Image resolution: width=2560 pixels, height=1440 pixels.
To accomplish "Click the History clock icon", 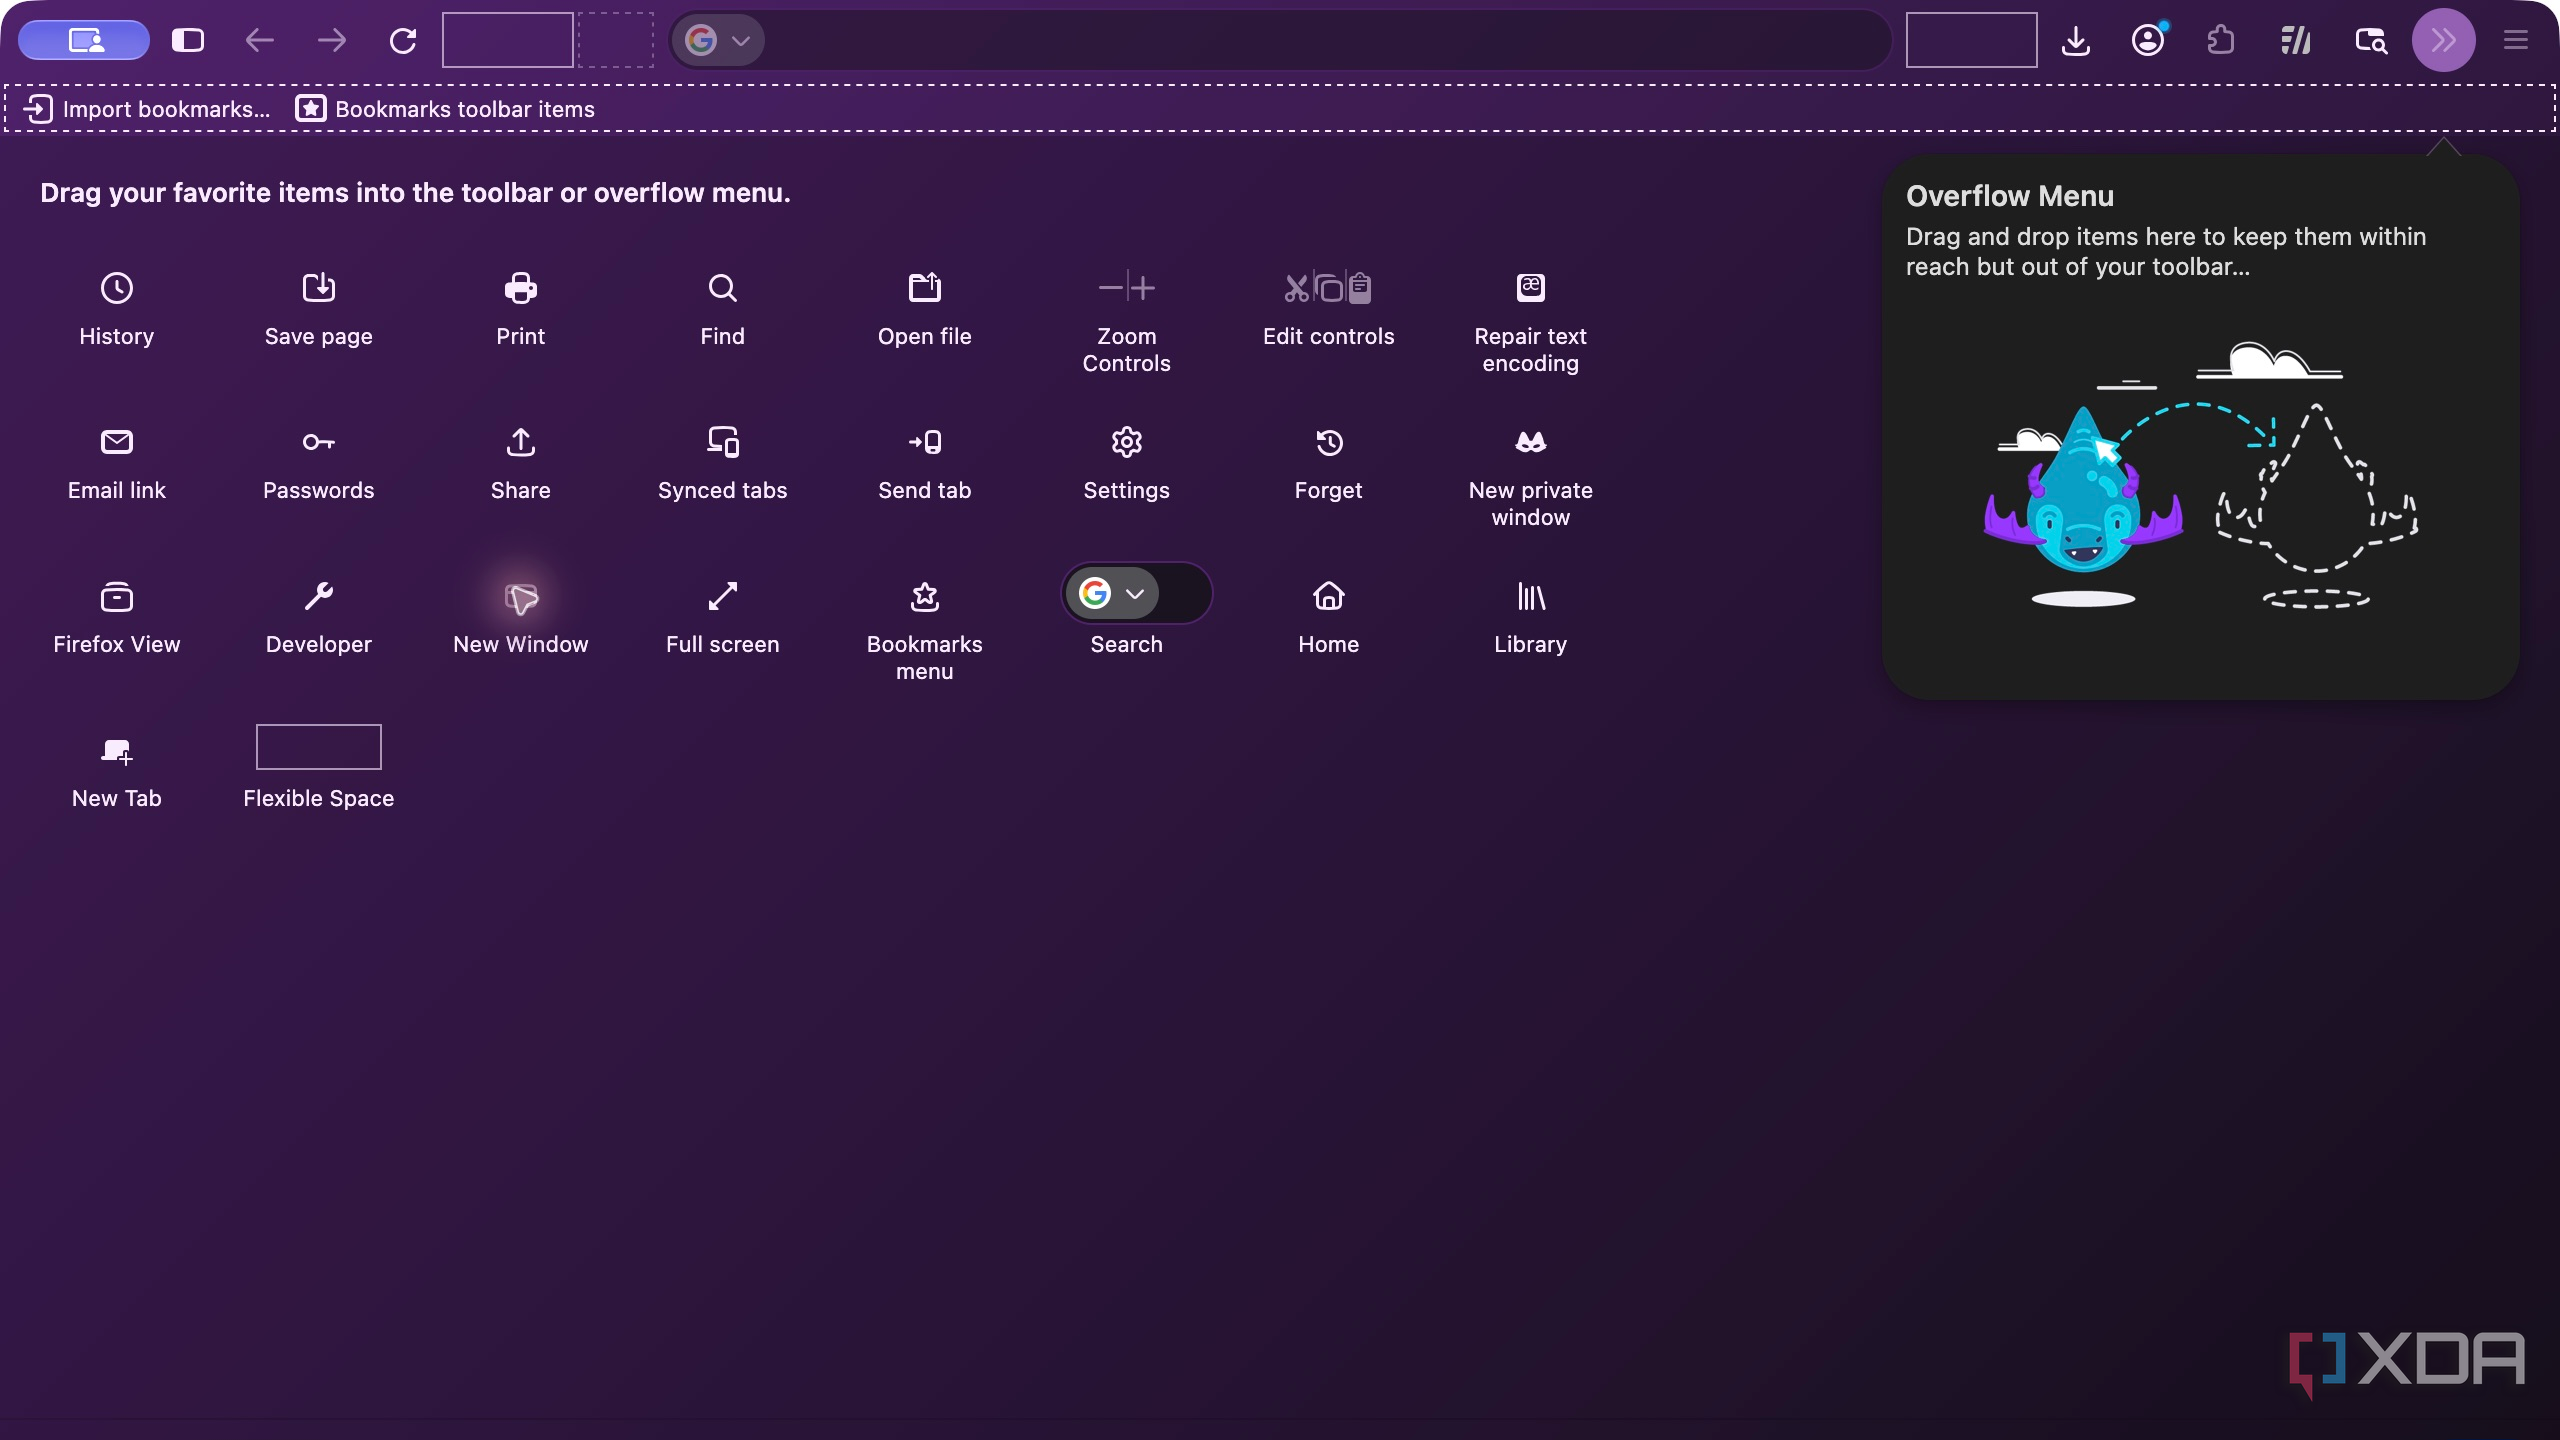I will click(117, 288).
